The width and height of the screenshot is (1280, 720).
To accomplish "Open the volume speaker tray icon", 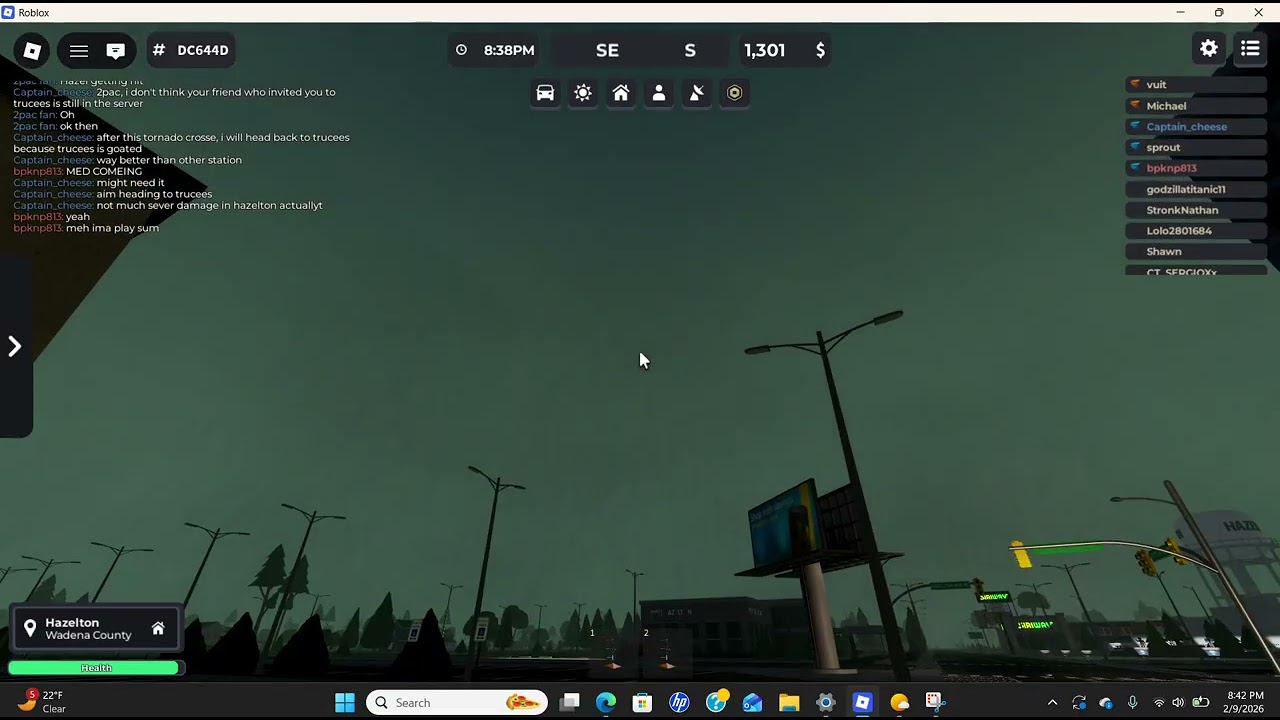I will pos(1178,703).
